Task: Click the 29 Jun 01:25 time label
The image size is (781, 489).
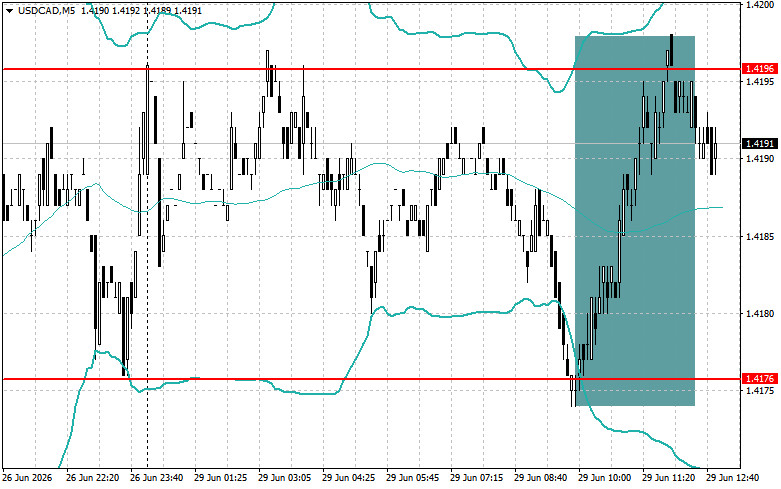Action: tap(221, 478)
